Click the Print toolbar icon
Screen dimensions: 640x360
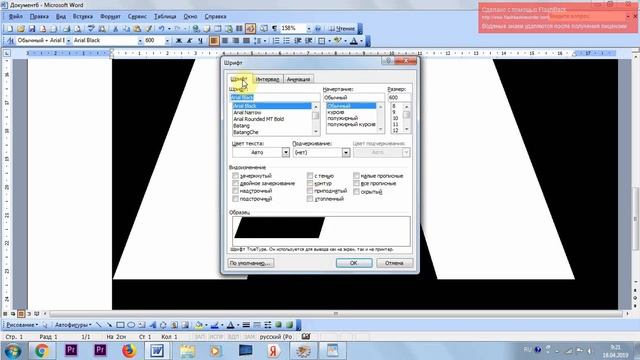point(67,29)
